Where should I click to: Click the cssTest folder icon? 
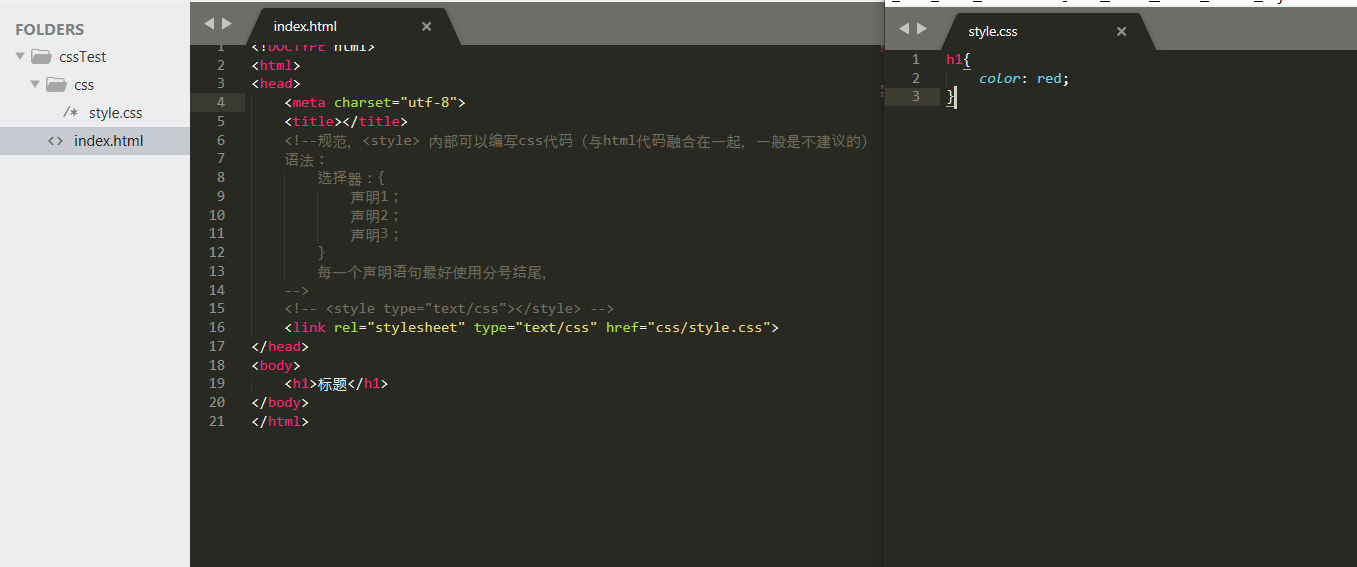pyautogui.click(x=41, y=57)
